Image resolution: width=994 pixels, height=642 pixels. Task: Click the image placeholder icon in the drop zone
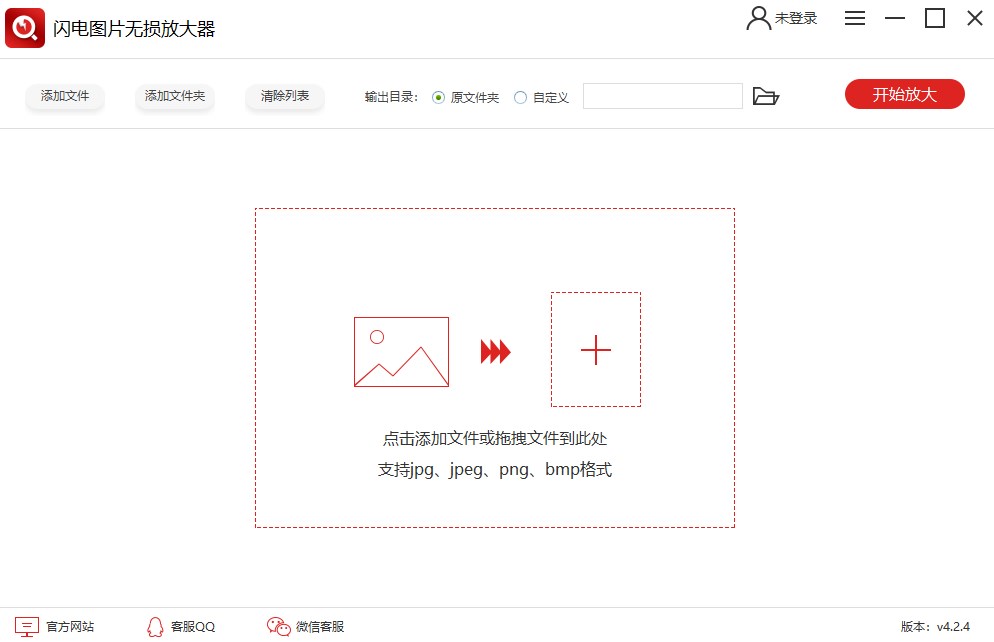[x=400, y=352]
